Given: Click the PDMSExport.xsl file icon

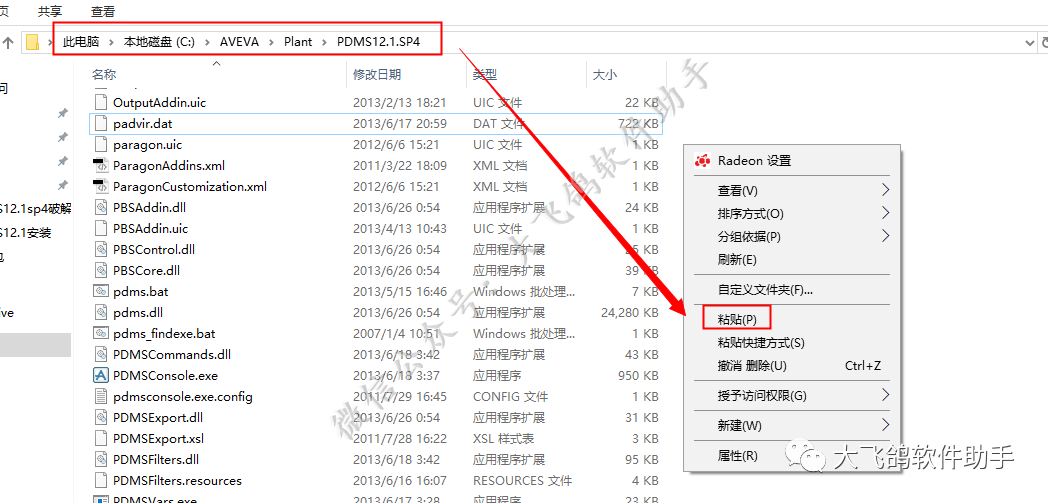Looking at the screenshot, I should (100, 438).
